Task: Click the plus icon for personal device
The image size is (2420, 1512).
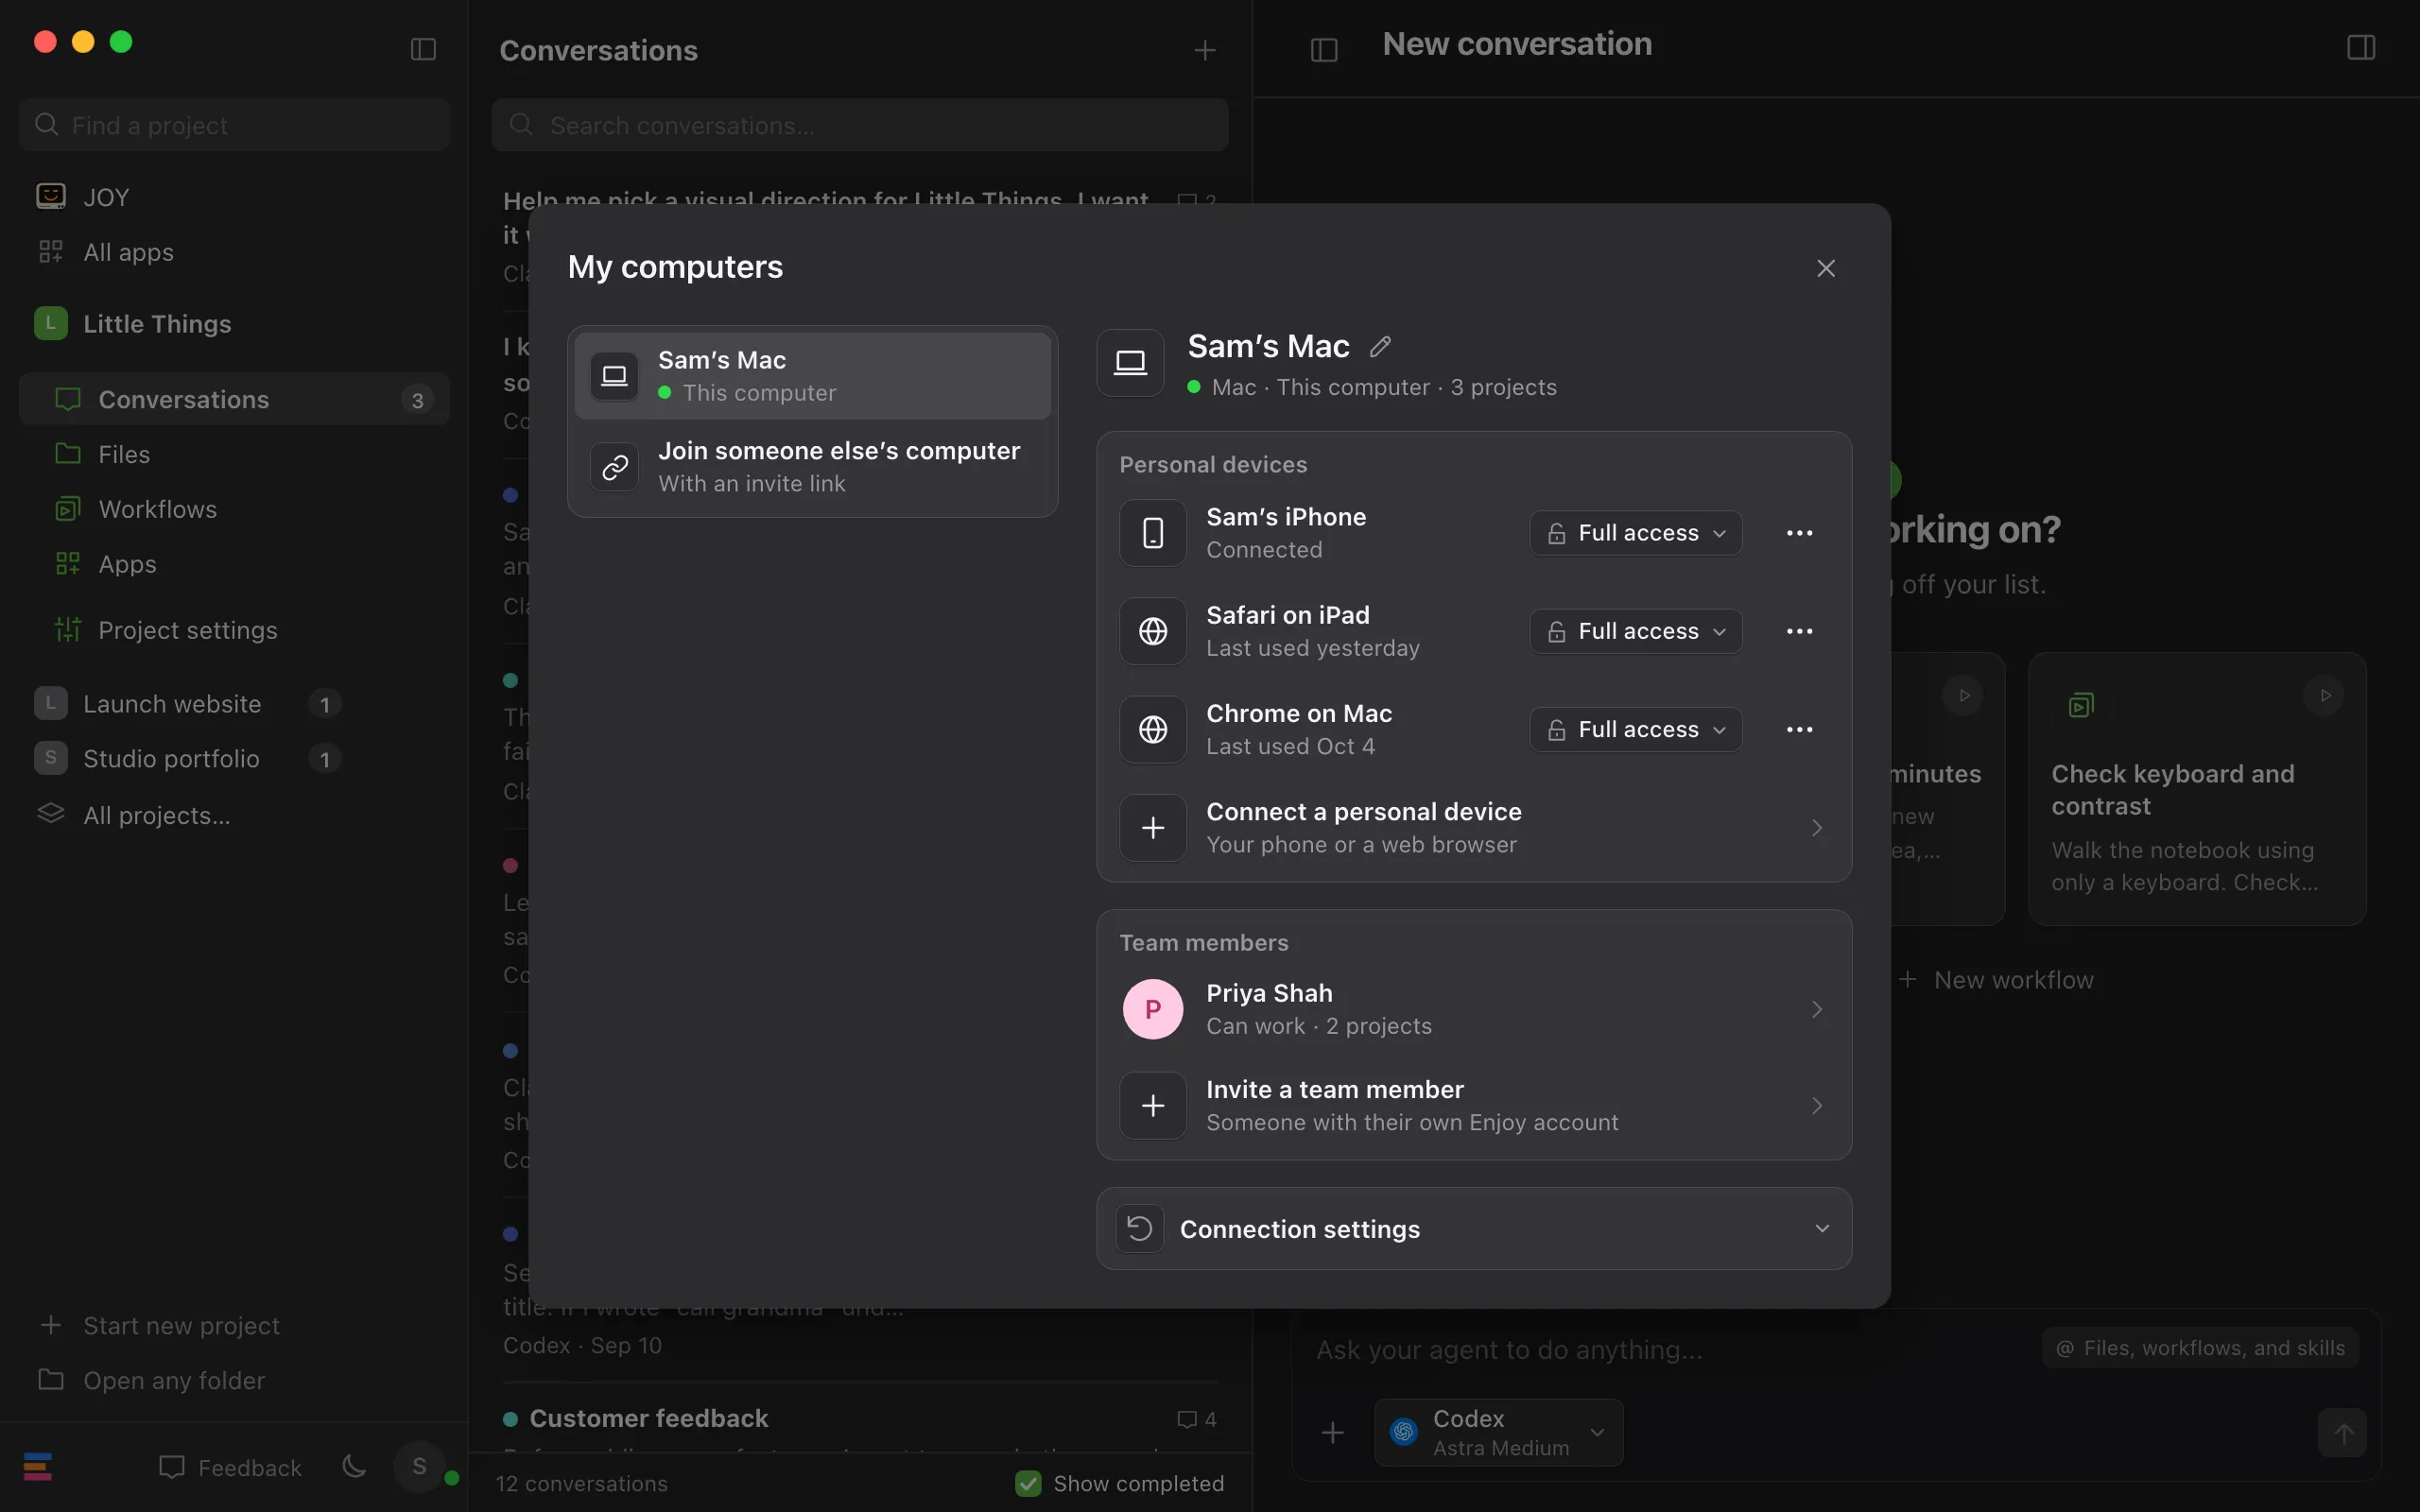Action: (1153, 828)
